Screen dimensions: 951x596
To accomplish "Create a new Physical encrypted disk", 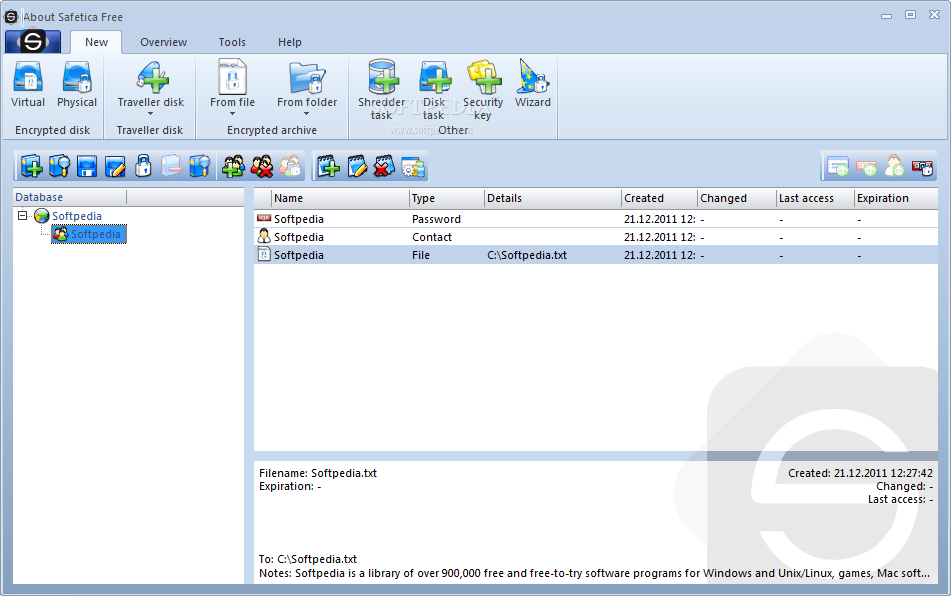I will pyautogui.click(x=77, y=85).
